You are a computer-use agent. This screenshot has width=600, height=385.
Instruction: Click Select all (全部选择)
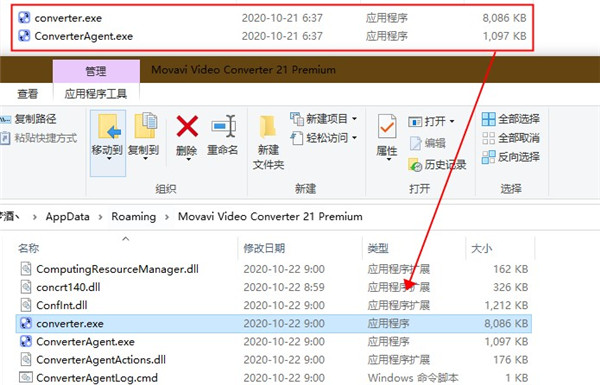coord(510,119)
